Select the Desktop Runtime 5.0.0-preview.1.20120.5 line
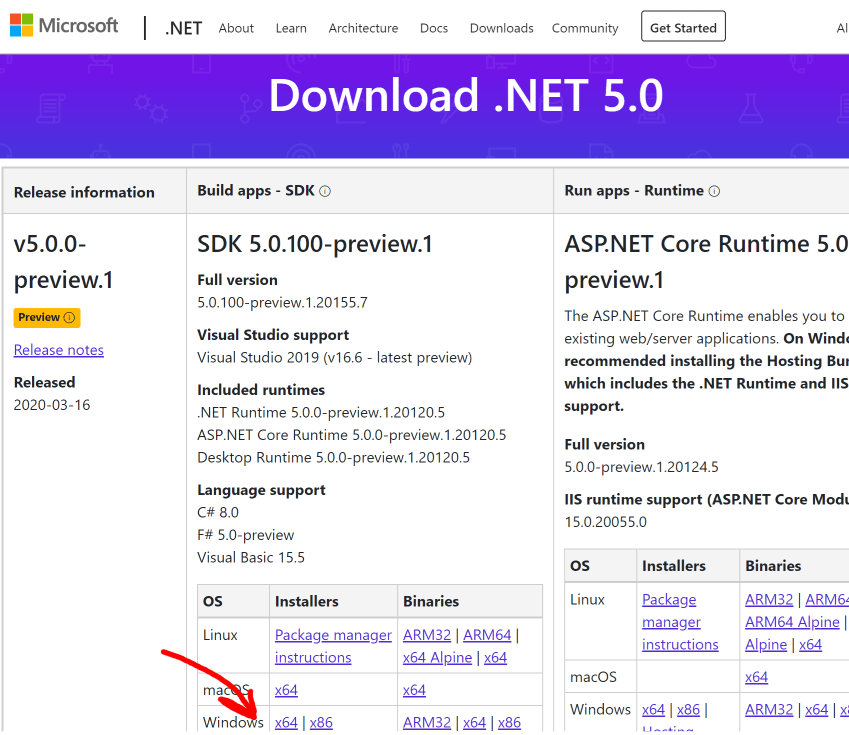This screenshot has height=735, width=849. [334, 458]
